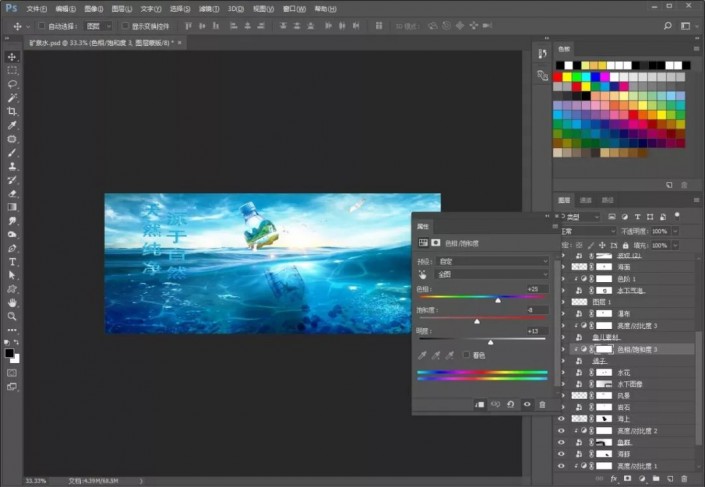Open the Swatches panel flyout menu
Viewport: 705px width, 487px height.
click(696, 49)
